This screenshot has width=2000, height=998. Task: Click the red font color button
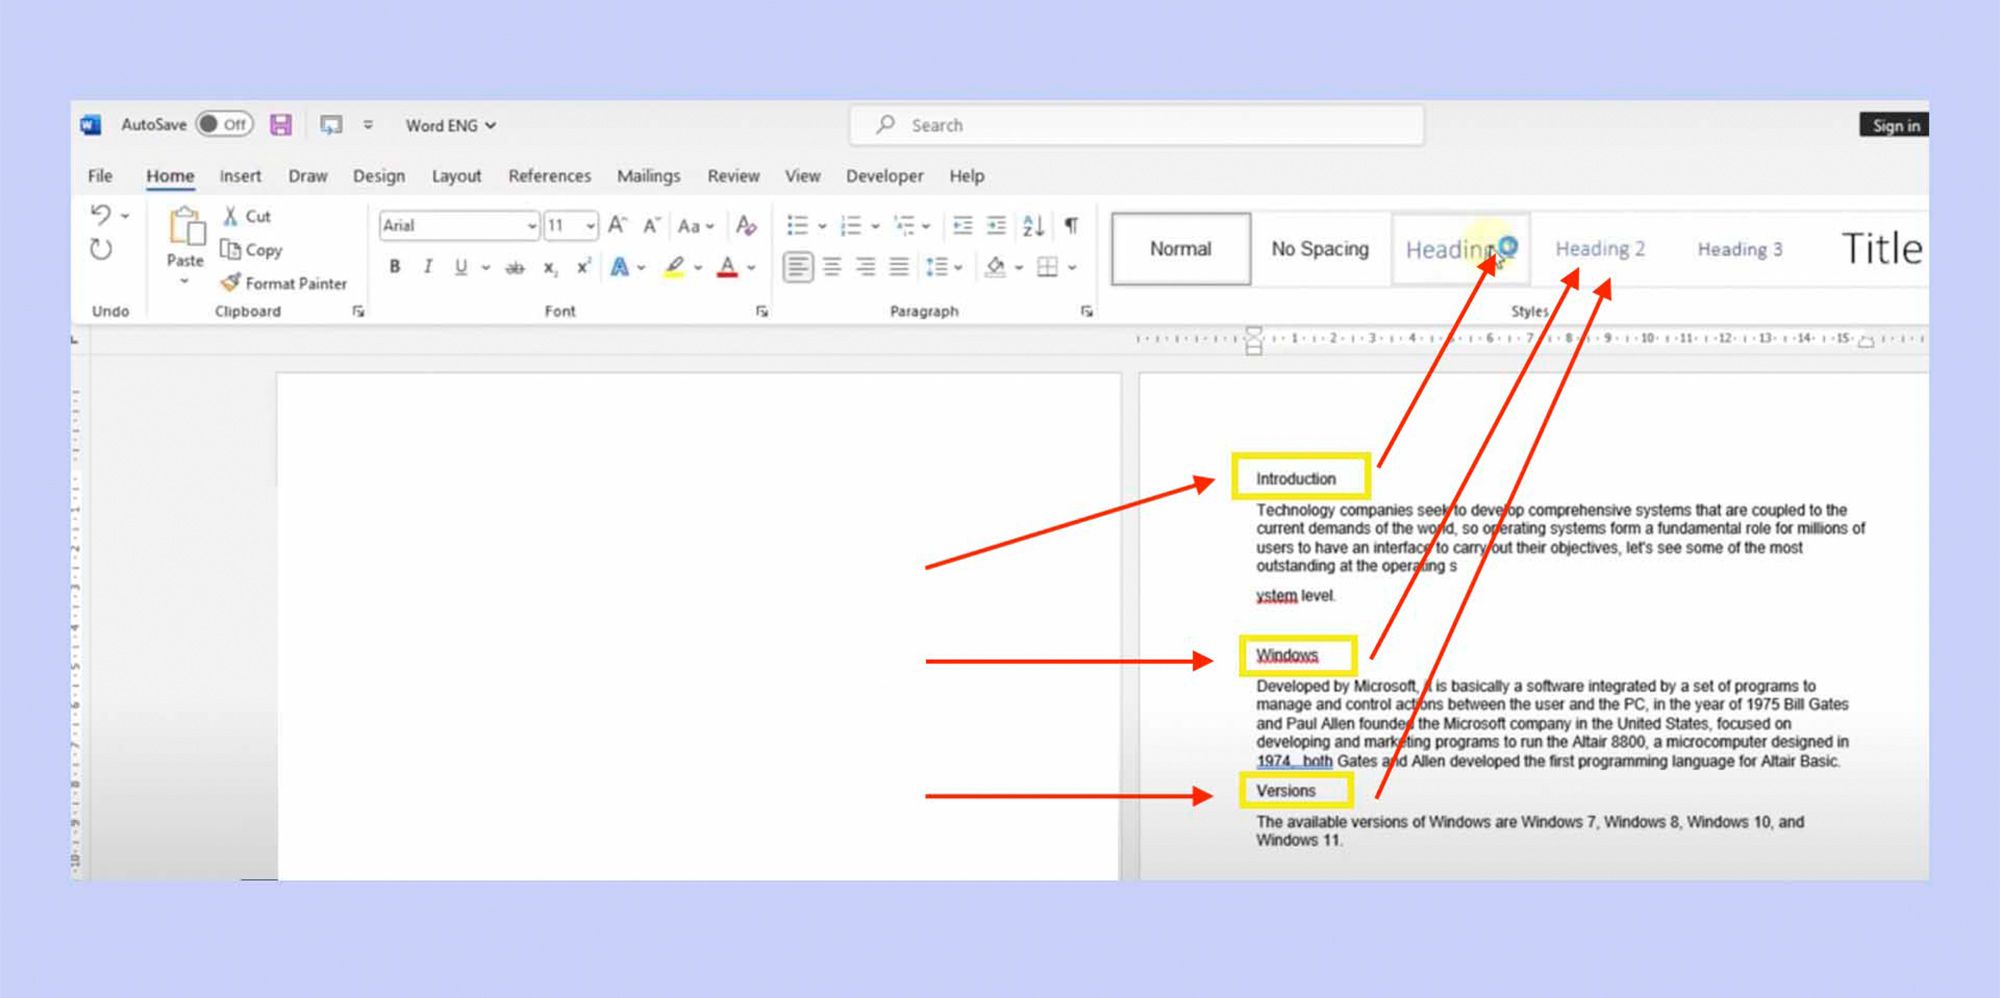(x=727, y=267)
